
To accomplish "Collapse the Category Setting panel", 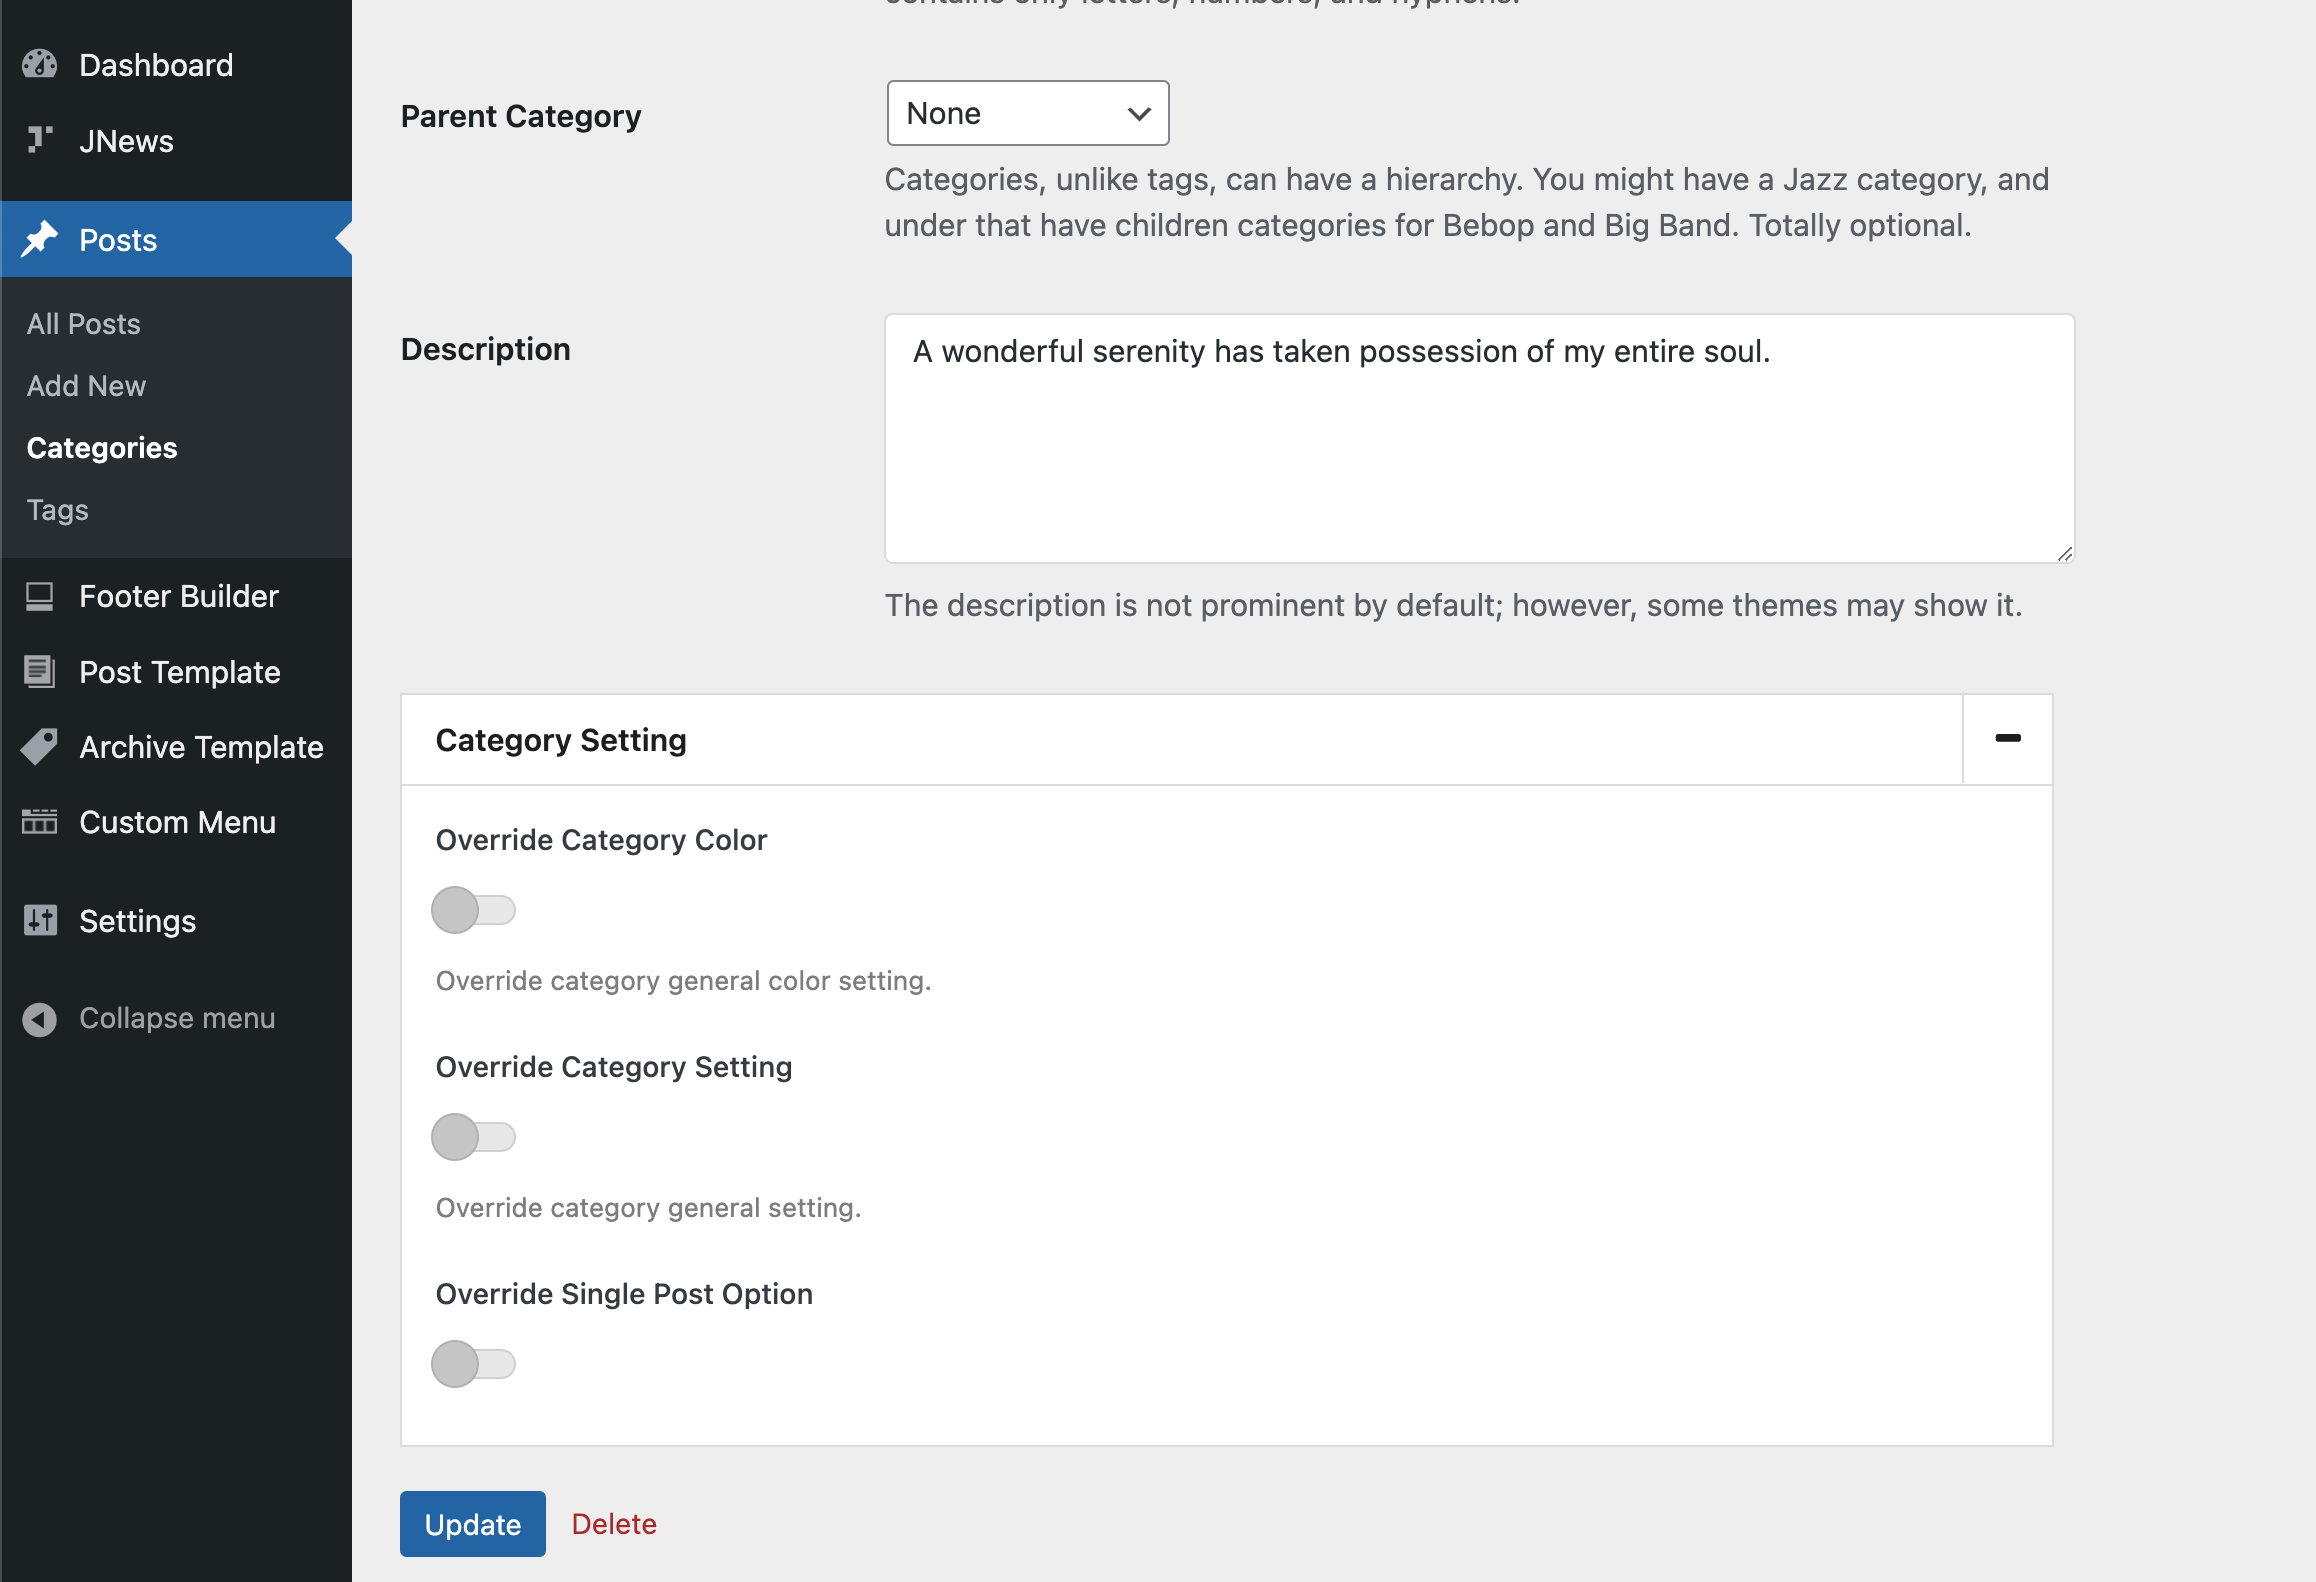I will [x=2007, y=739].
